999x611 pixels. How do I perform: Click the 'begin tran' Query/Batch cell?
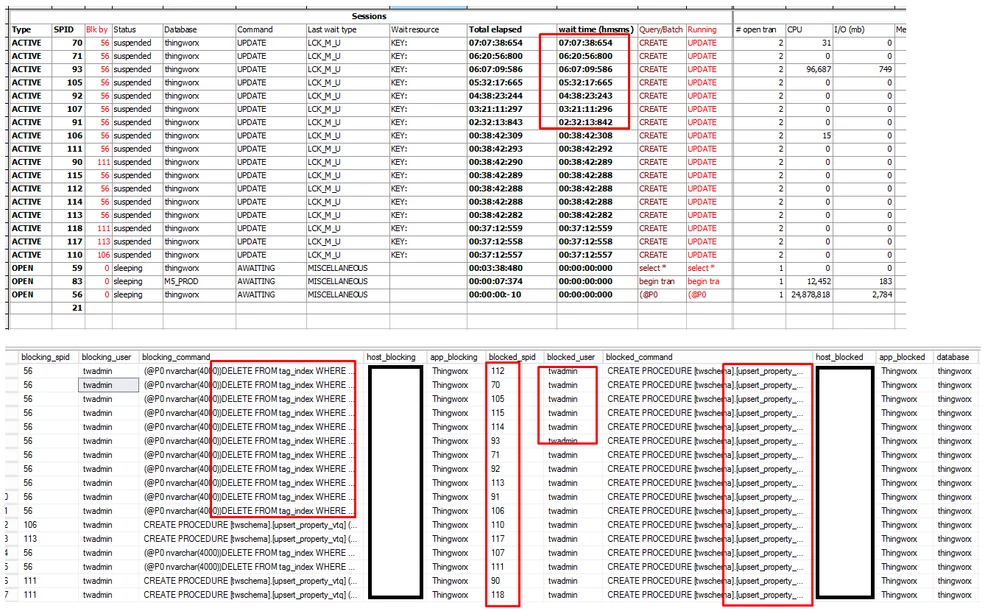(657, 281)
